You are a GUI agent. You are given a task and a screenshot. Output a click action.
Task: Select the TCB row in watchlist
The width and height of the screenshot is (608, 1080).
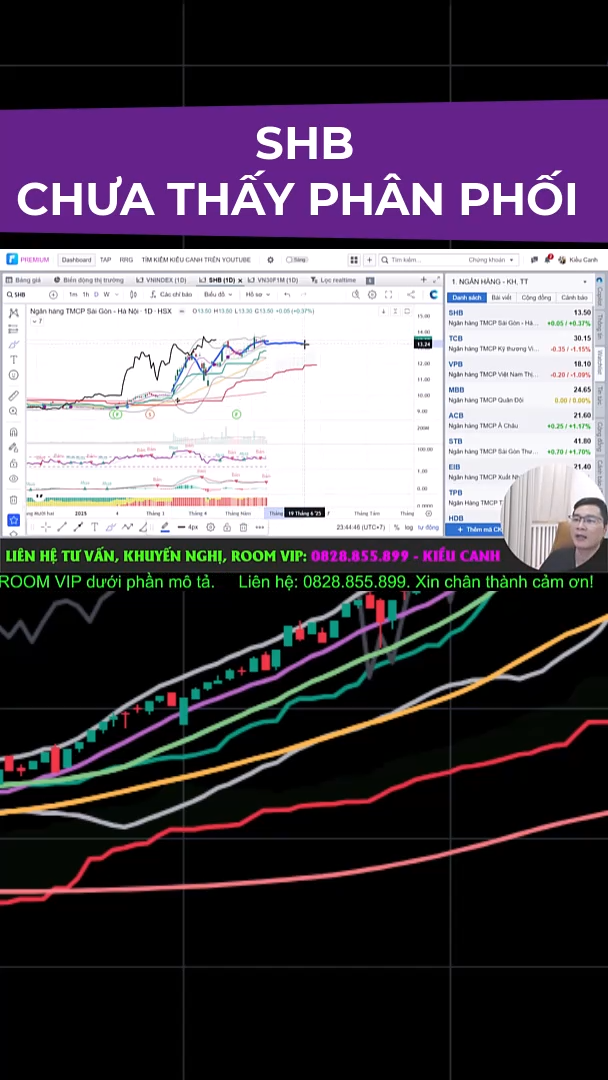point(520,343)
